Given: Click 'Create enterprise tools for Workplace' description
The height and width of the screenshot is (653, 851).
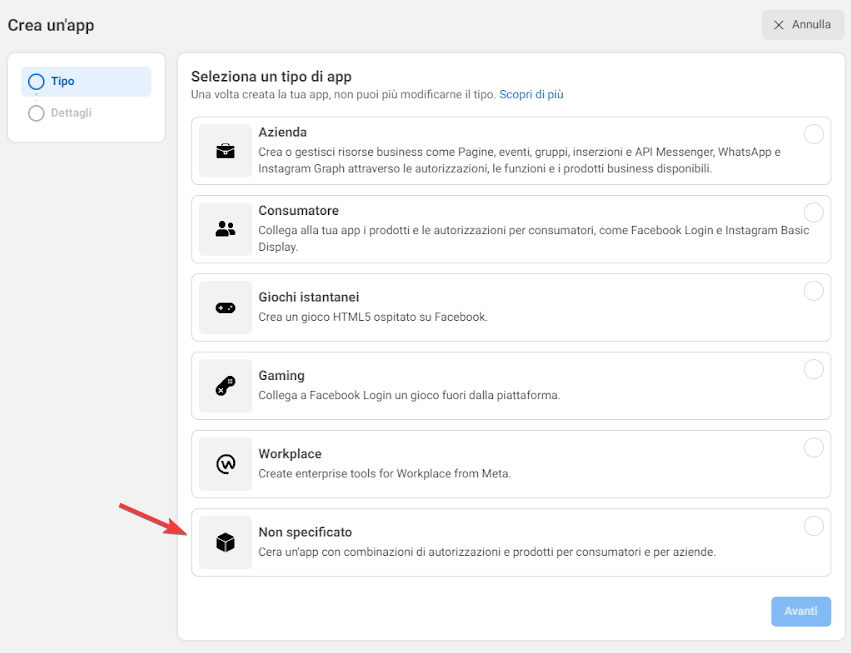Looking at the screenshot, I should pyautogui.click(x=384, y=473).
